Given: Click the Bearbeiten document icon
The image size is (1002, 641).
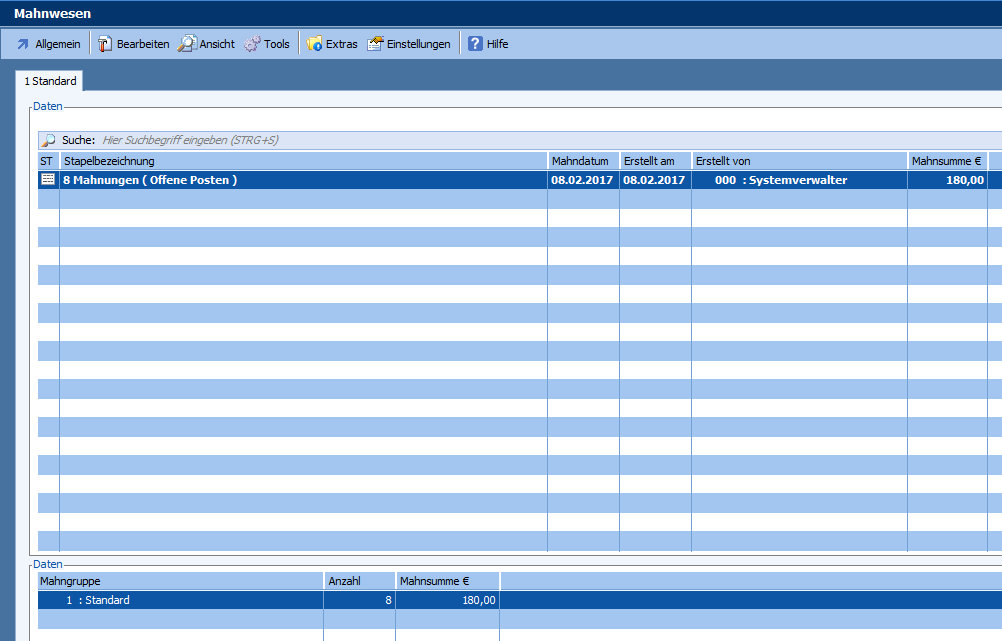Looking at the screenshot, I should coord(105,44).
